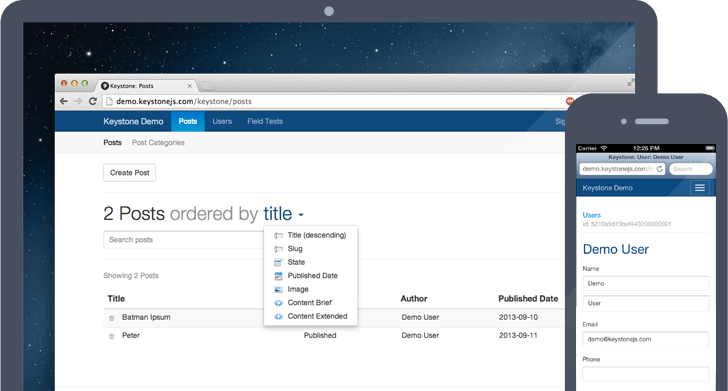The image size is (728, 391).
Task: Click the picture icon beside Image
Action: 278,289
